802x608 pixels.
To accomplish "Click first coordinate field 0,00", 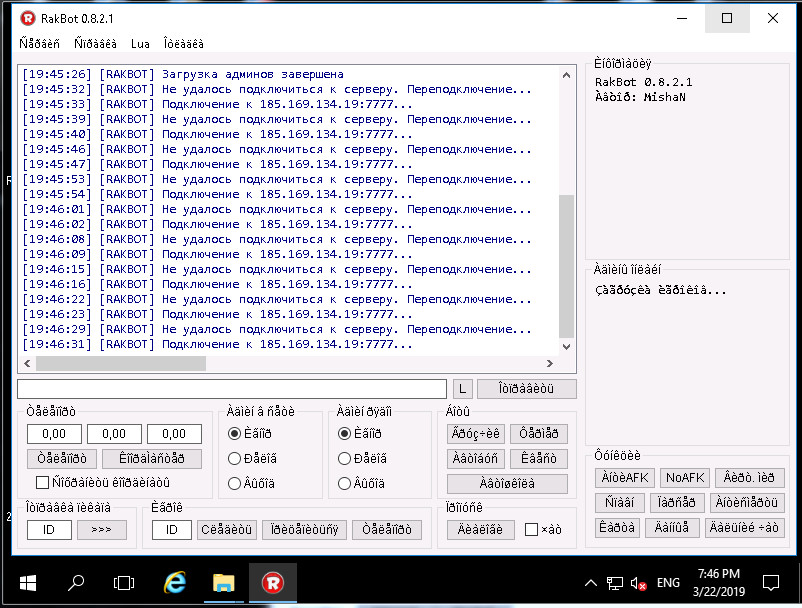I will tap(54, 434).
